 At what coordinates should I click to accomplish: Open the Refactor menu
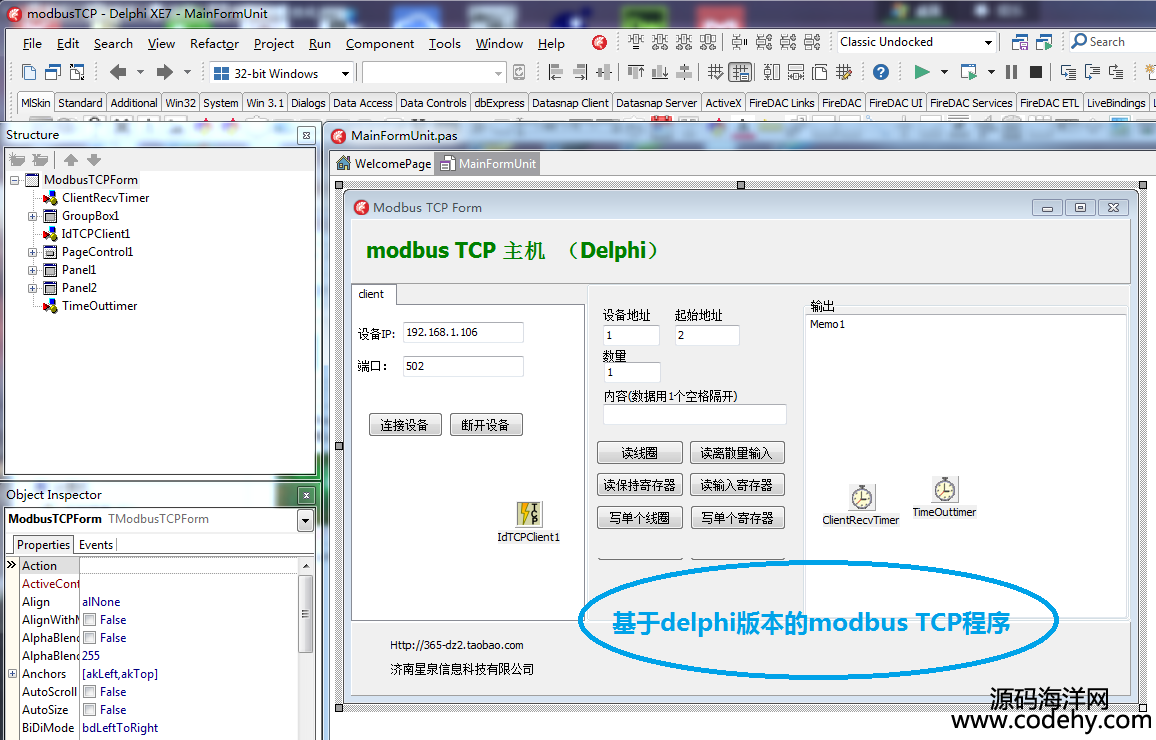tap(214, 43)
